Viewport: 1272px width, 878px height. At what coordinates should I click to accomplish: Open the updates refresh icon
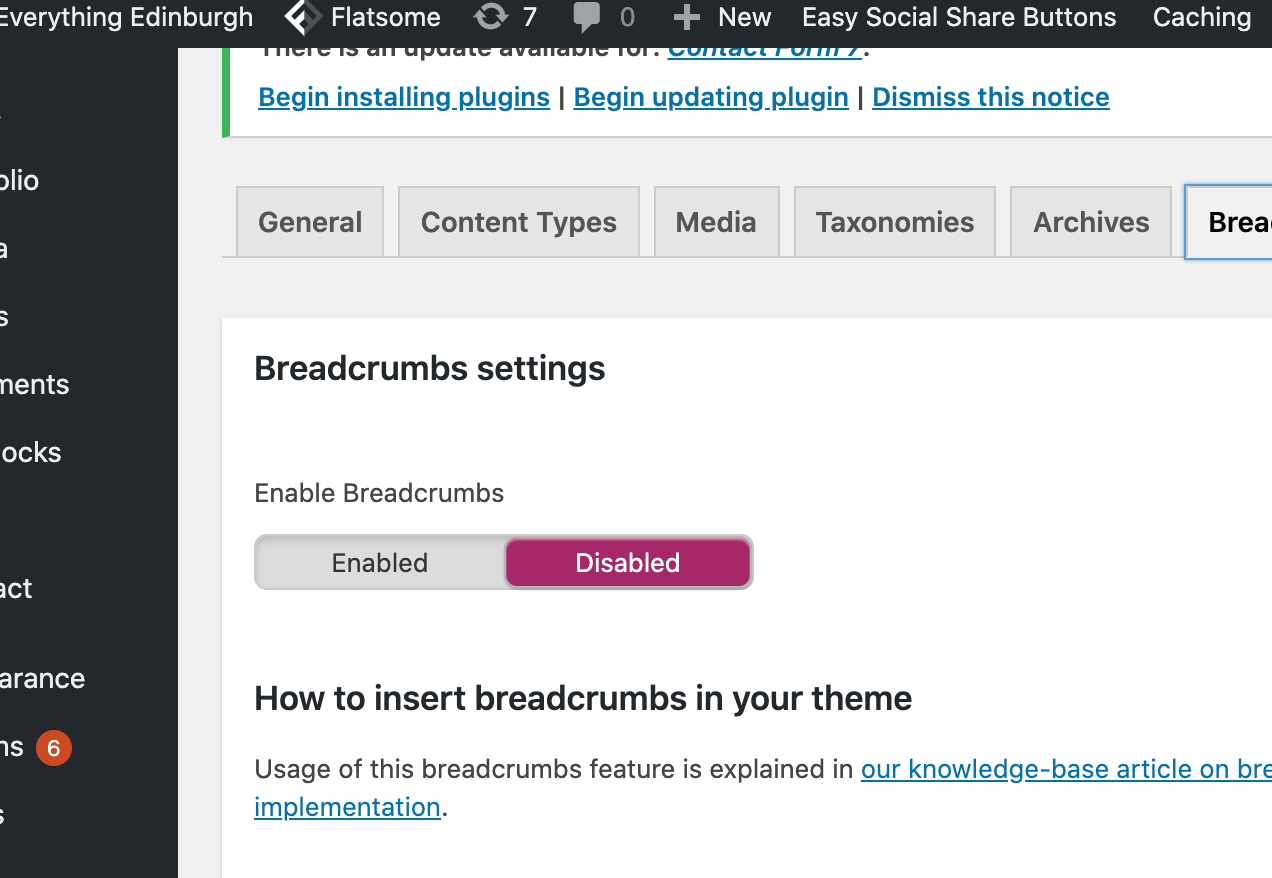(490, 17)
